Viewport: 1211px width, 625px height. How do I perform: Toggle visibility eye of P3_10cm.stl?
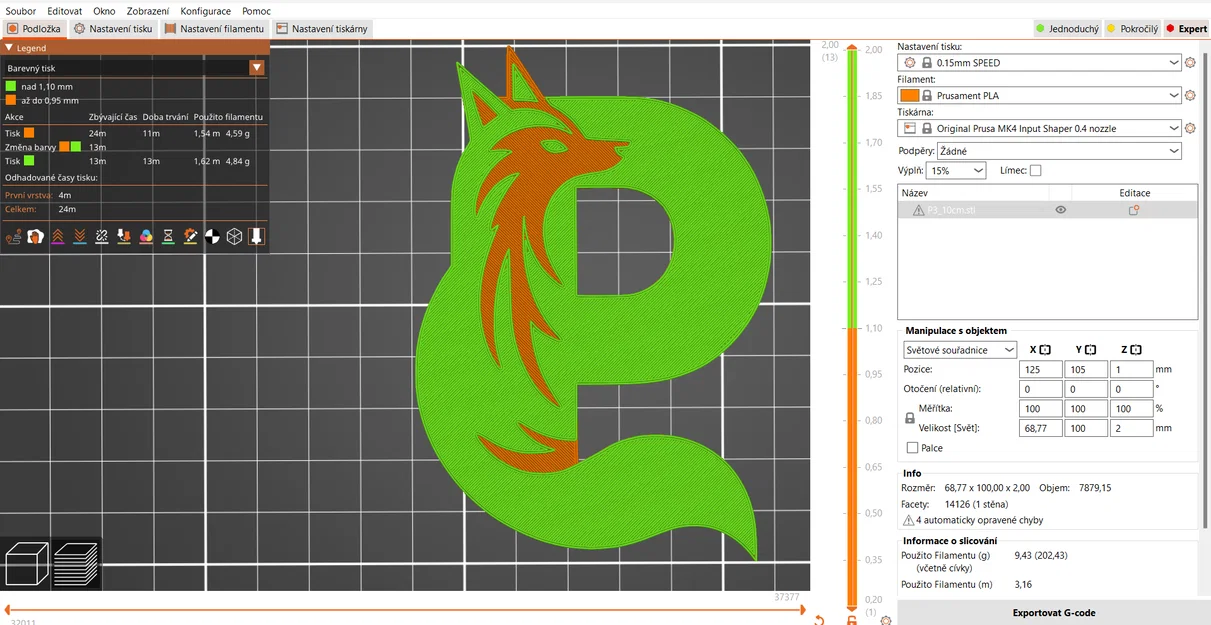point(1060,210)
